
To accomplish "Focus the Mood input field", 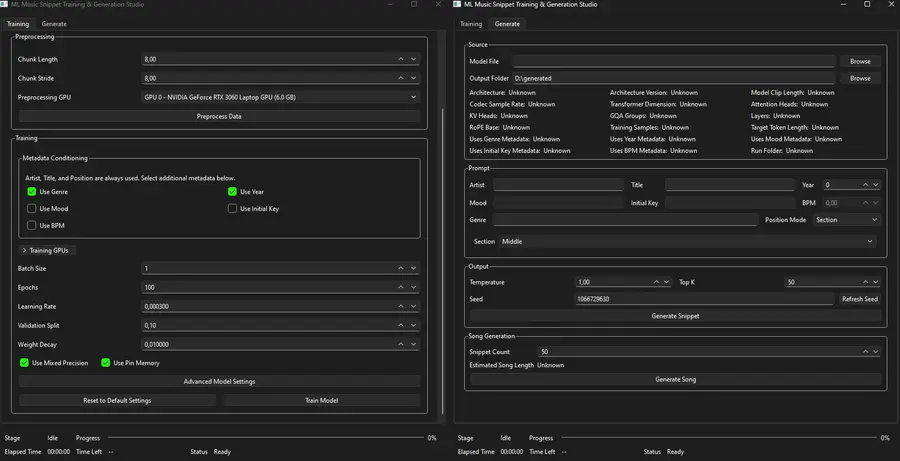I will (x=558, y=203).
